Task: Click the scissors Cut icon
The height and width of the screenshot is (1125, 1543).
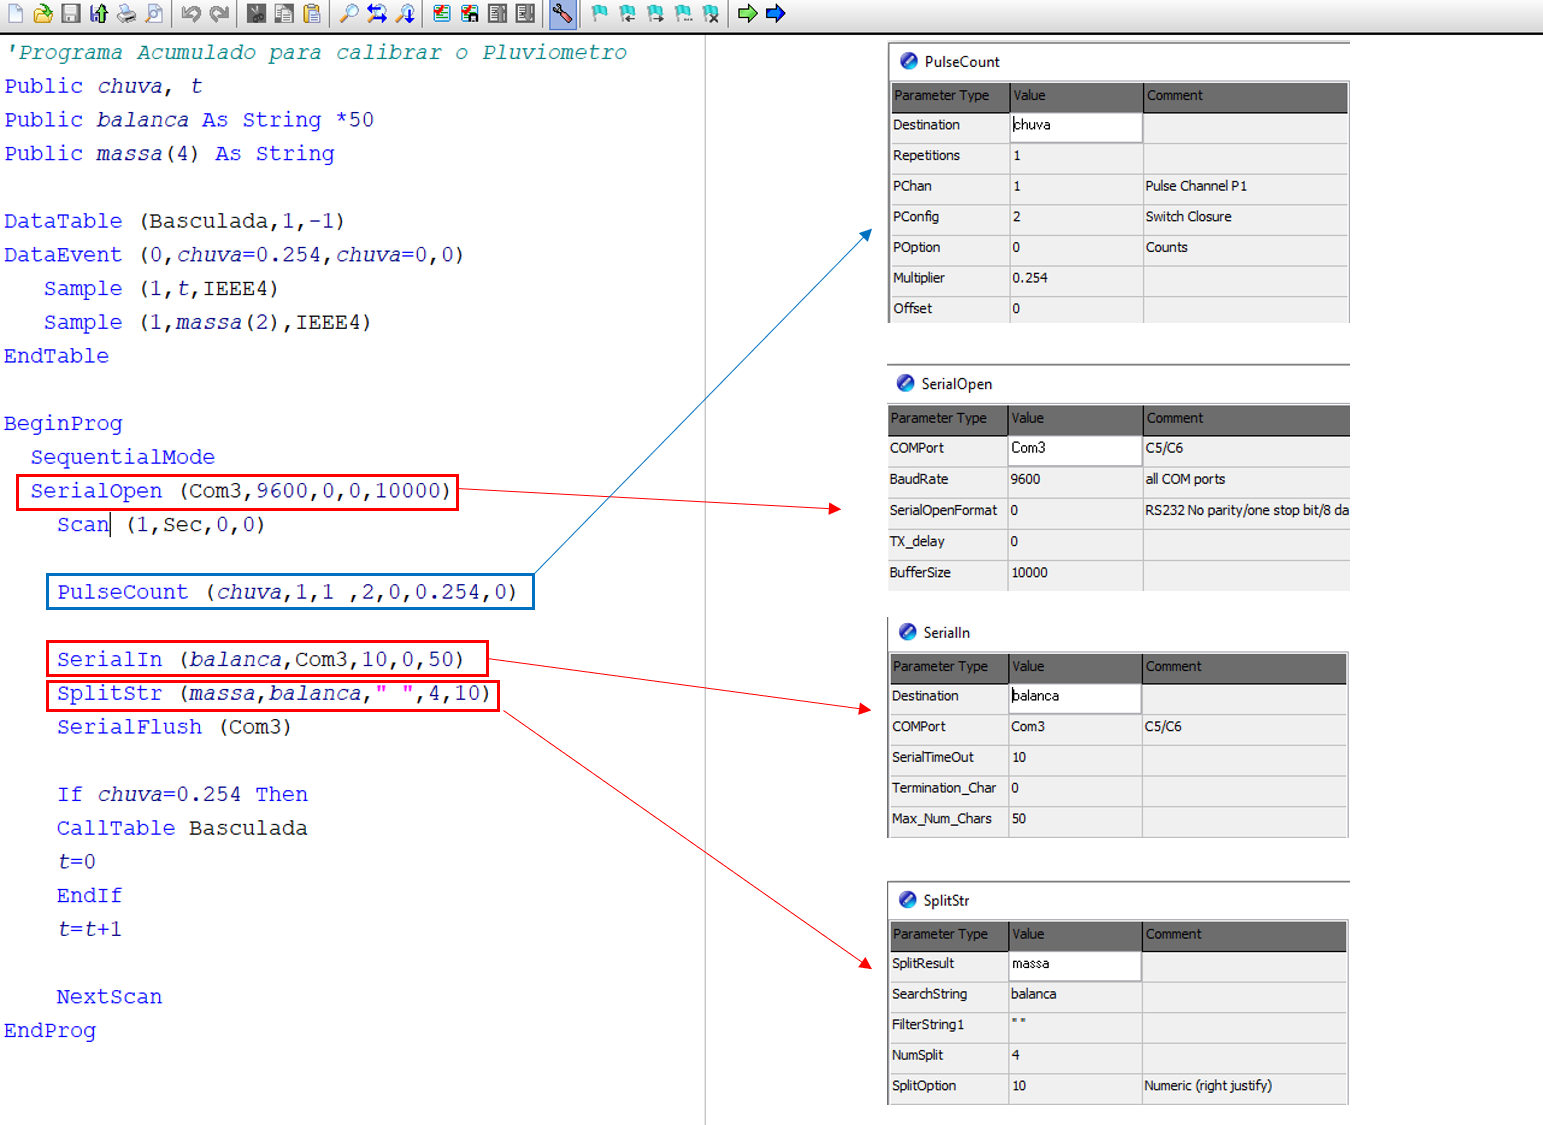Action: click(x=256, y=13)
